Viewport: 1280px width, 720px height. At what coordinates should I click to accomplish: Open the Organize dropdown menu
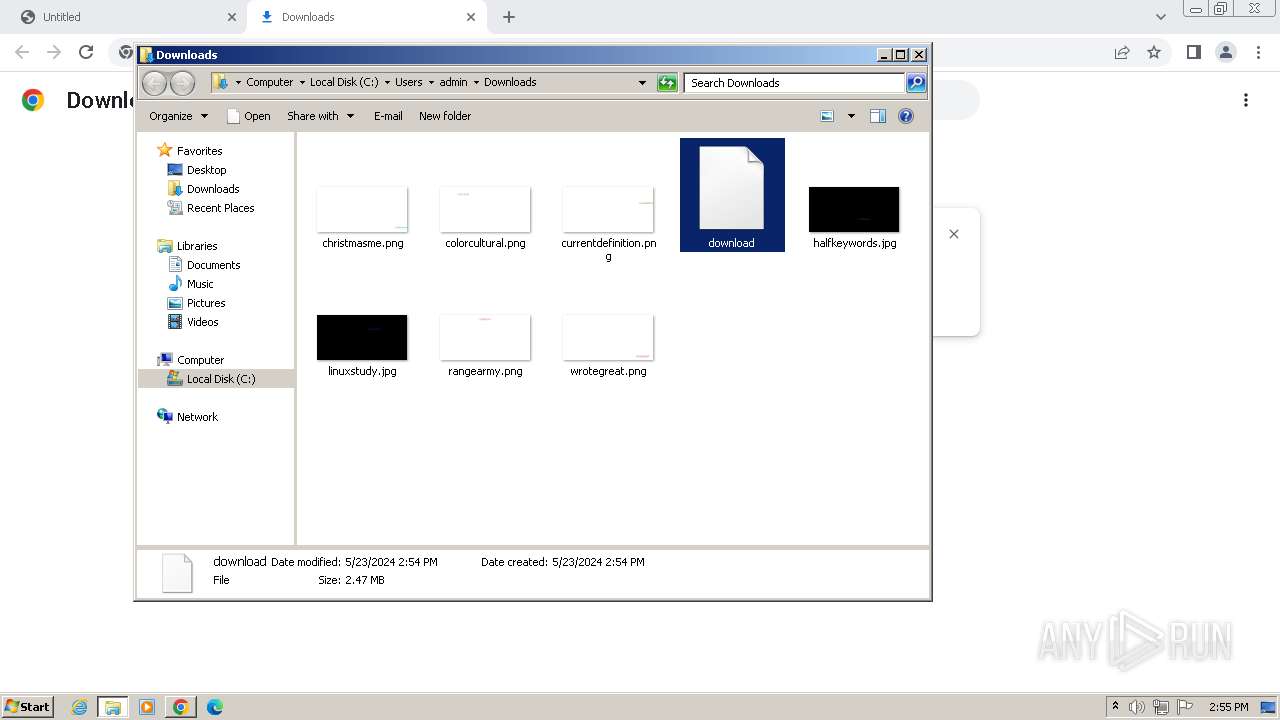[x=179, y=116]
